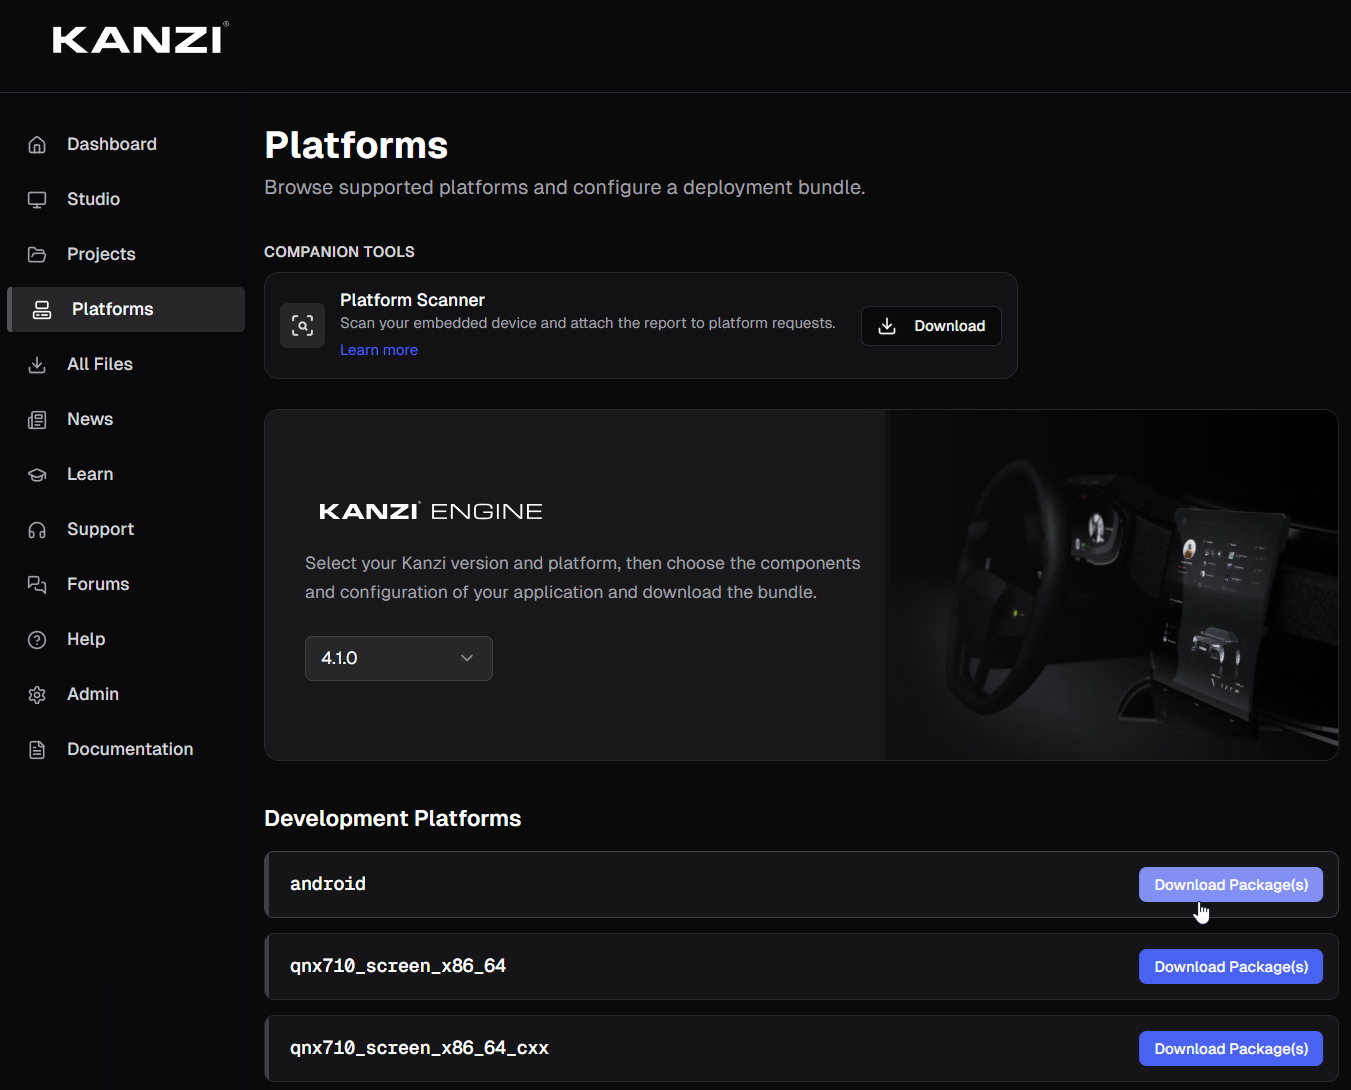Click the Documentation file icon
This screenshot has width=1351, height=1090.
37,749
